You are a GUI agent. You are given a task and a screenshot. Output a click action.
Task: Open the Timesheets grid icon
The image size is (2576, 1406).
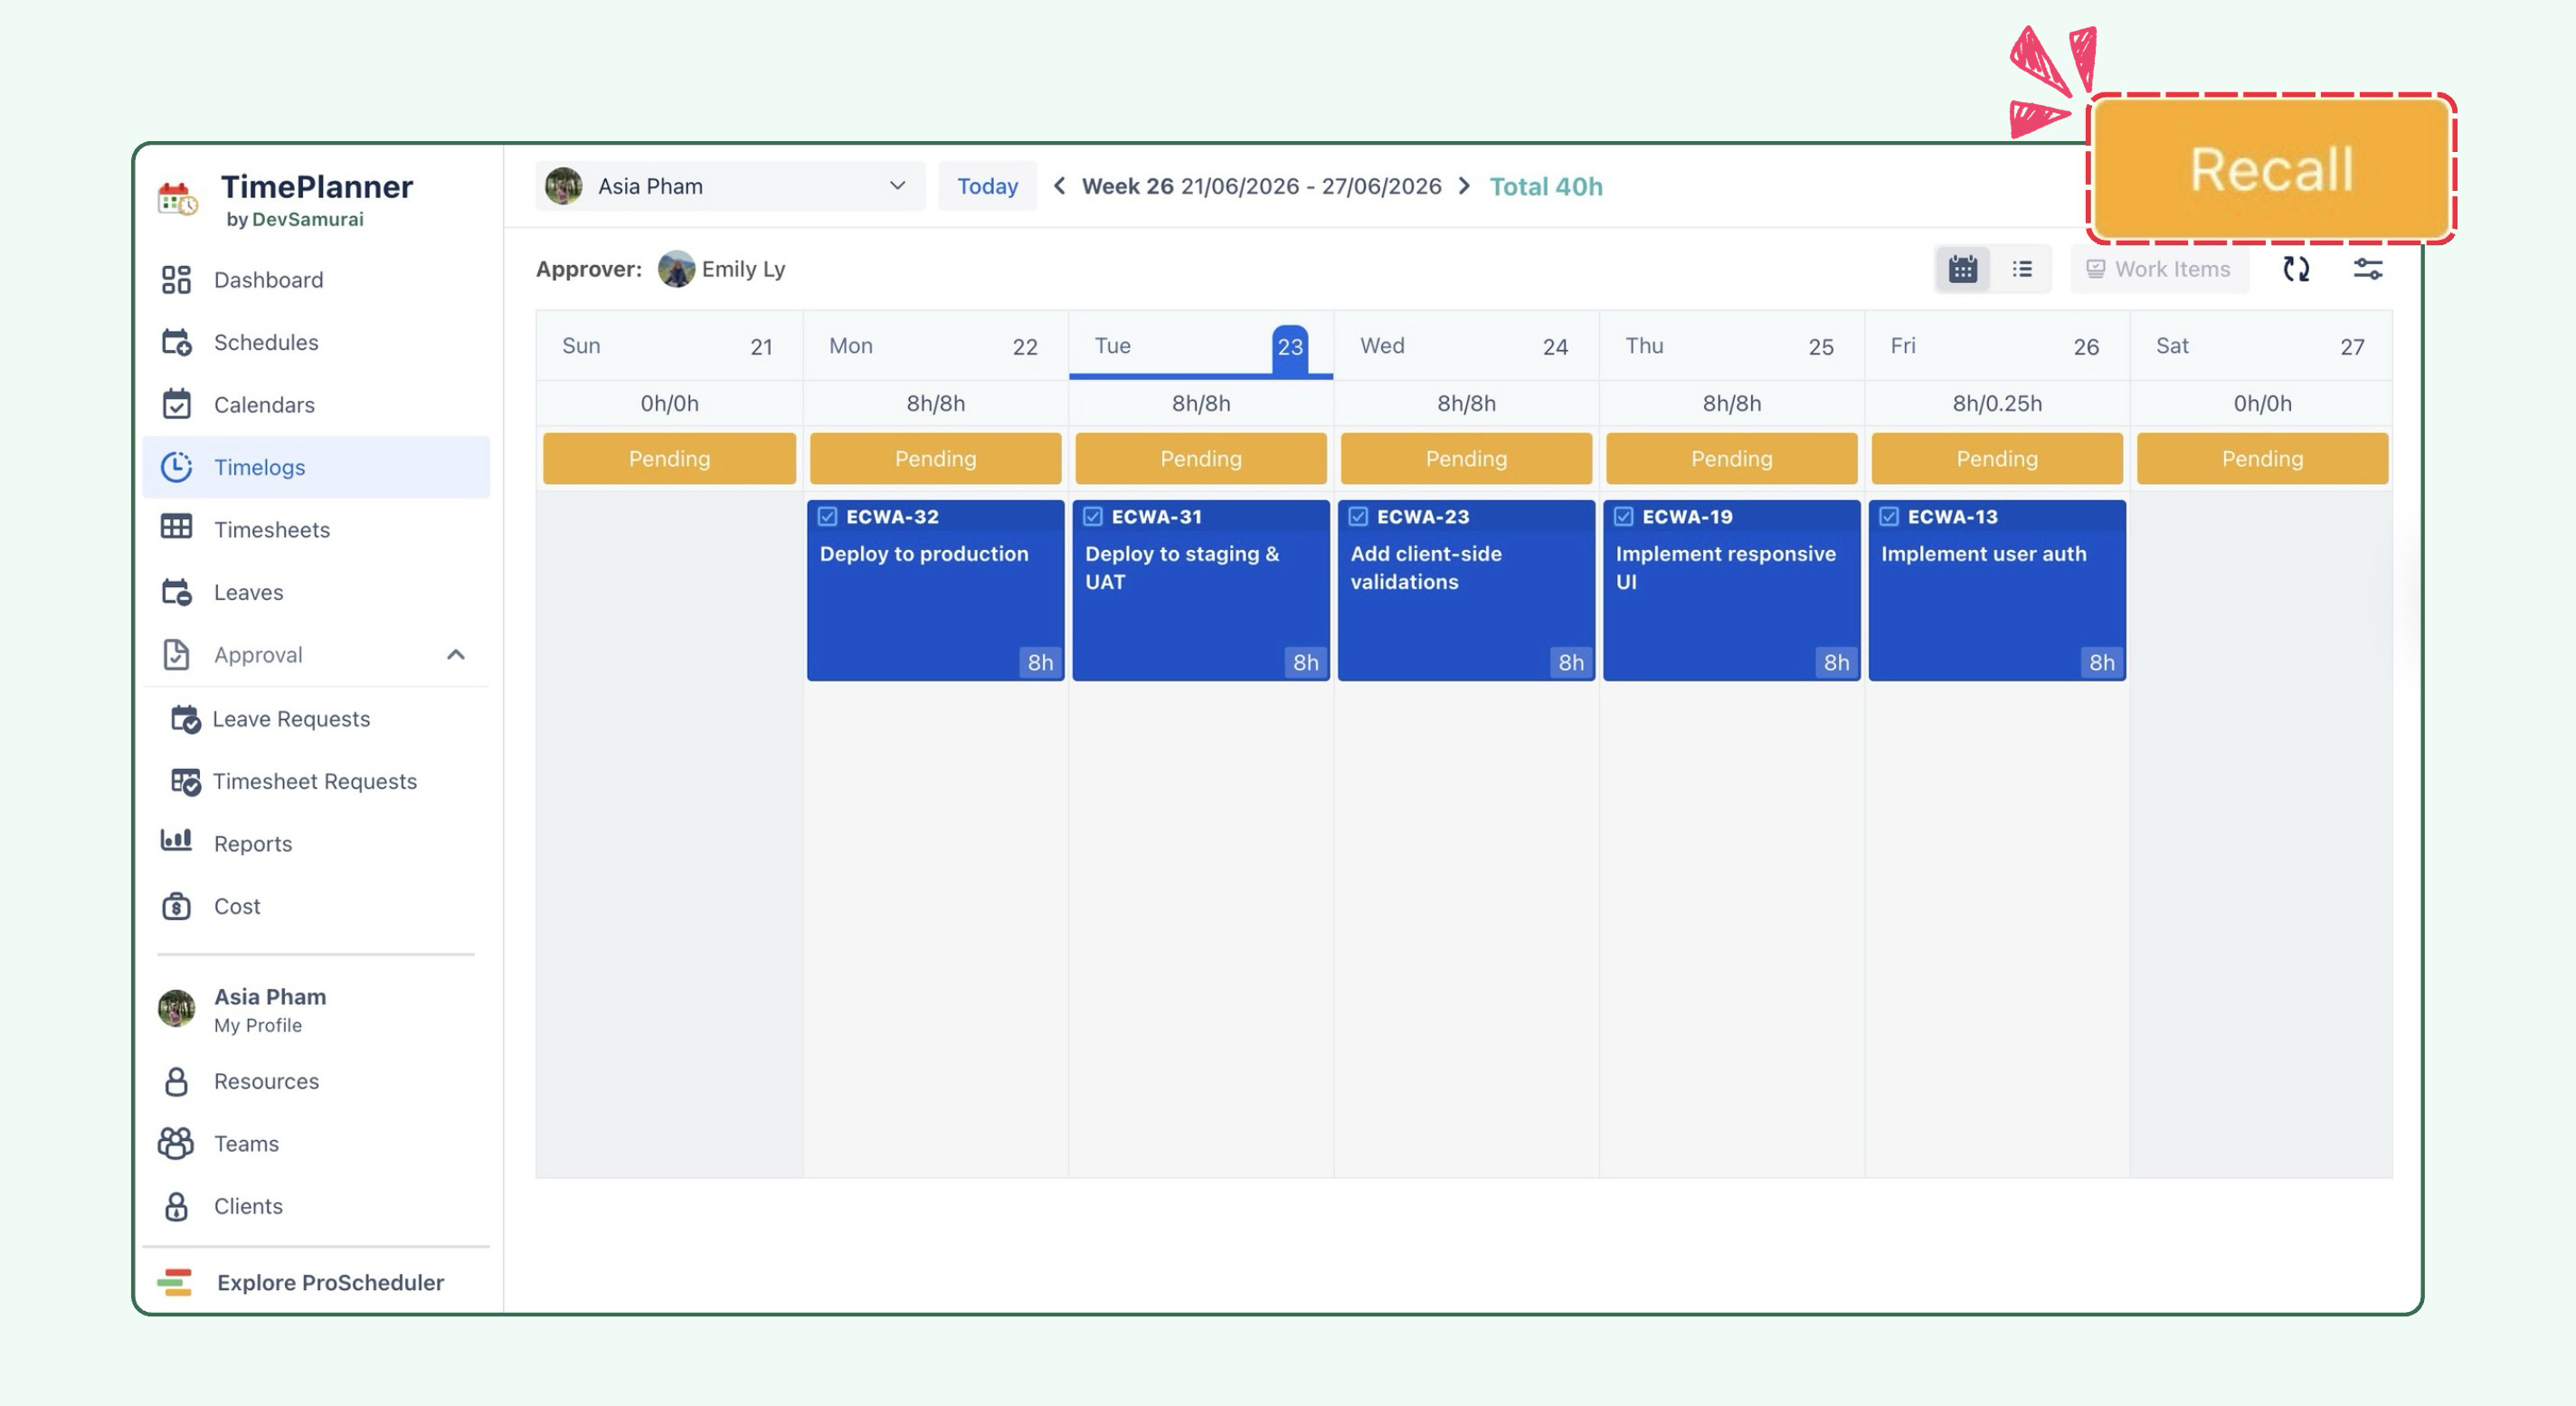click(x=176, y=528)
